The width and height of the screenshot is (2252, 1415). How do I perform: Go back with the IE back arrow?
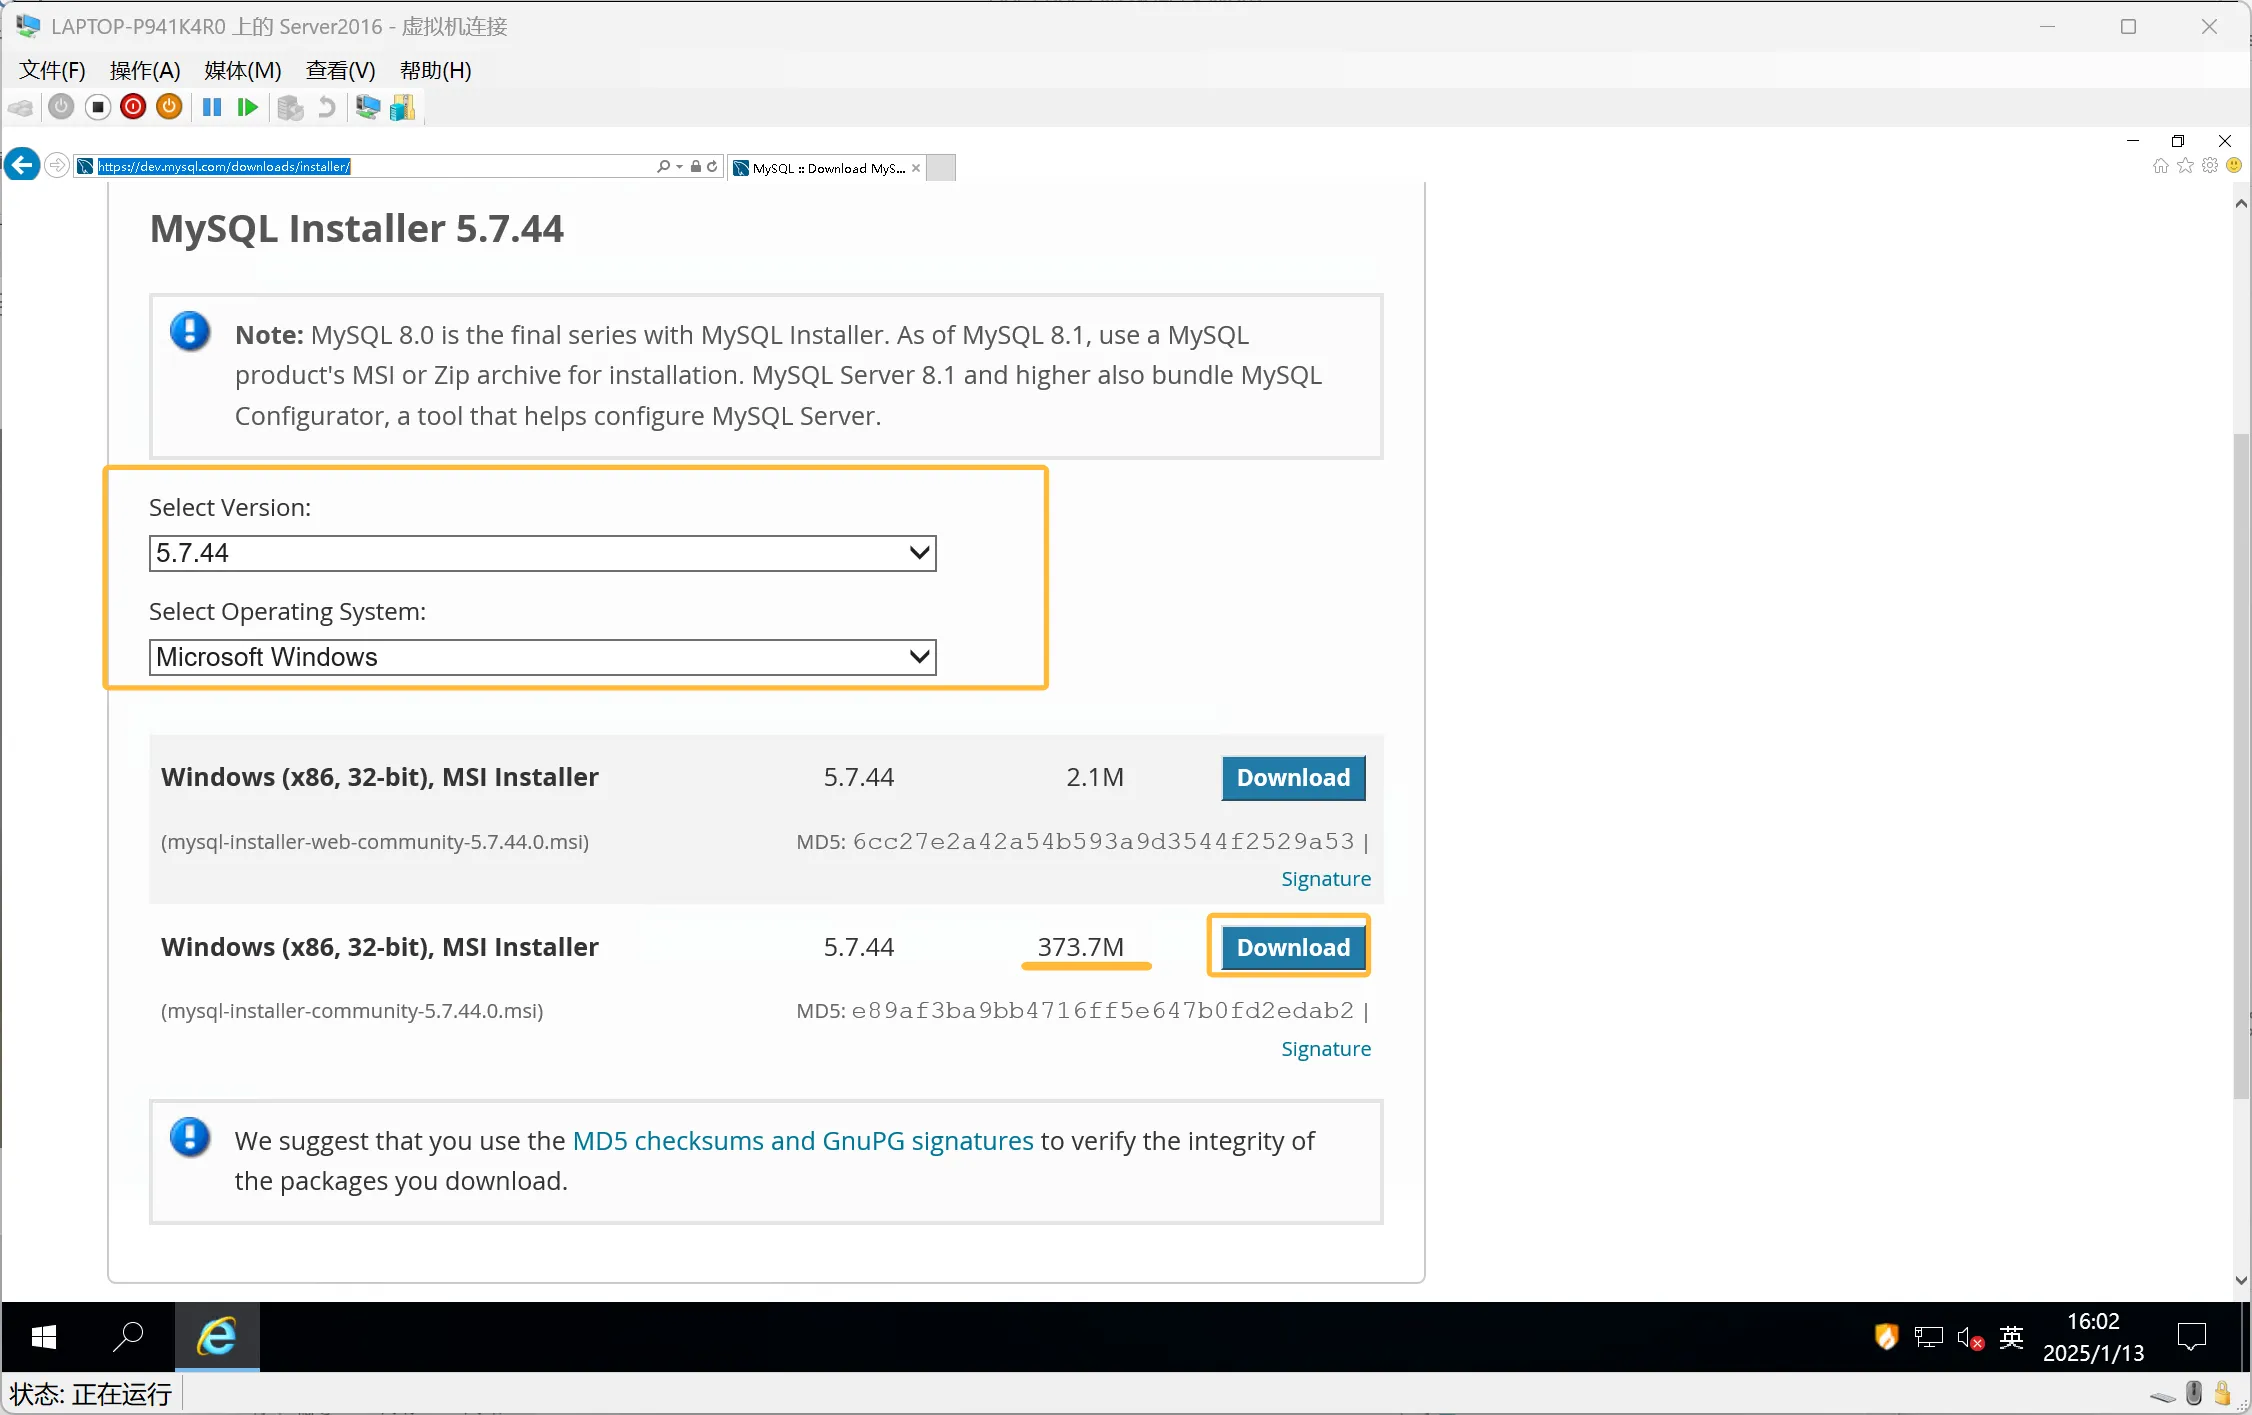22,165
